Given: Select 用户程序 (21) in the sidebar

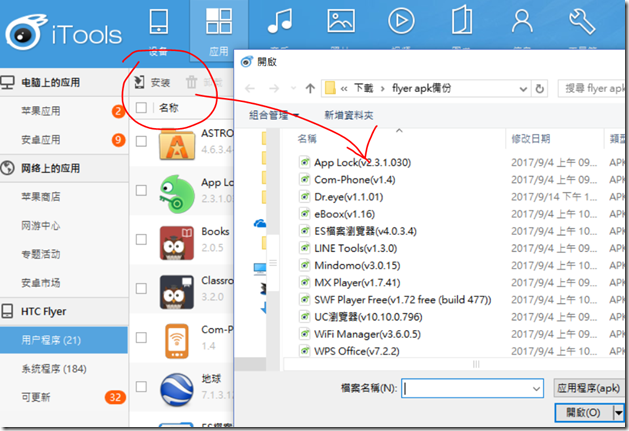Looking at the screenshot, I should tap(64, 340).
